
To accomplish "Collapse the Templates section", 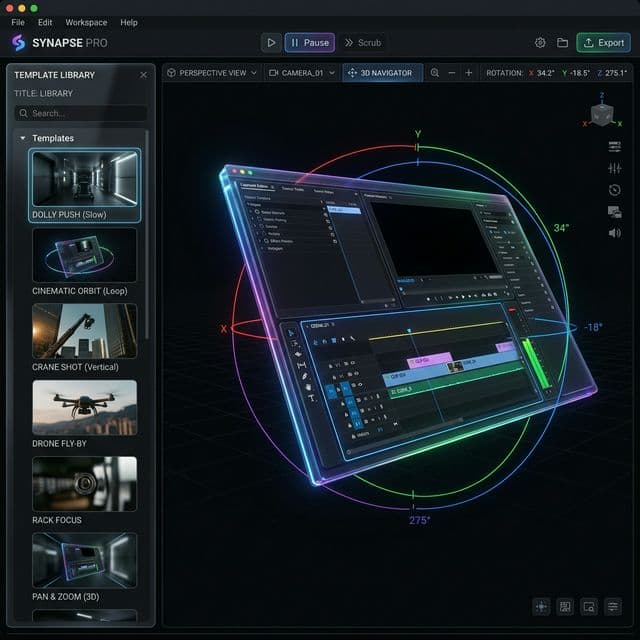I will pyautogui.click(x=23, y=138).
